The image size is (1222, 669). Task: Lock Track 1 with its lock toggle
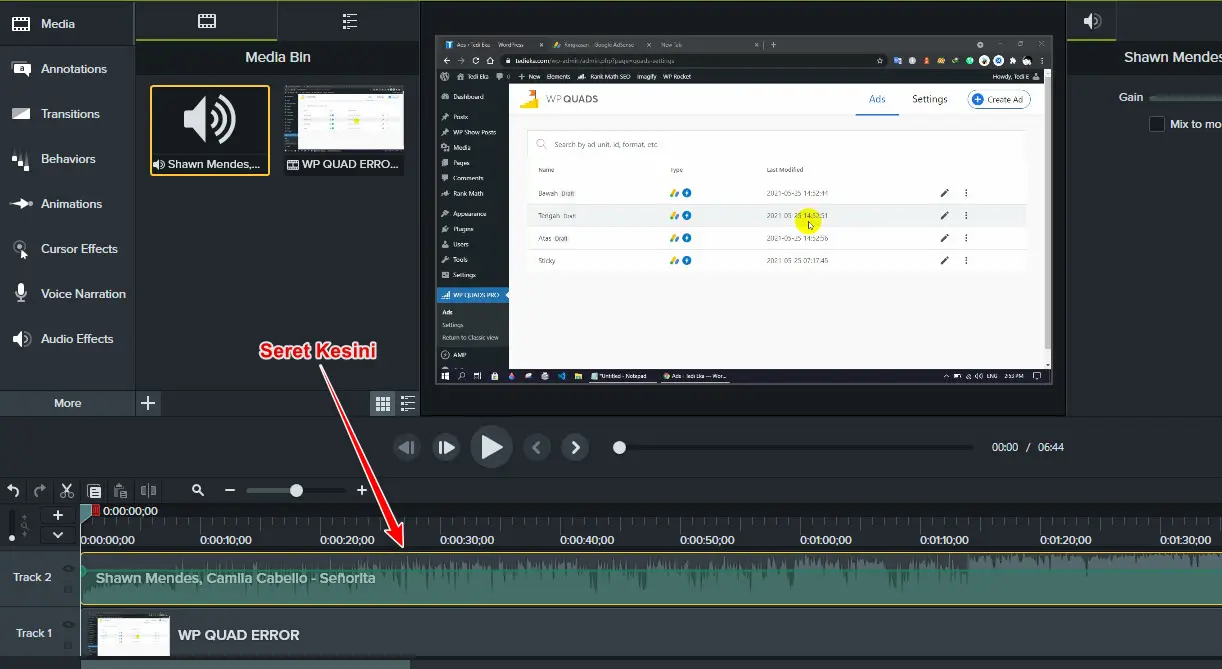(69, 645)
